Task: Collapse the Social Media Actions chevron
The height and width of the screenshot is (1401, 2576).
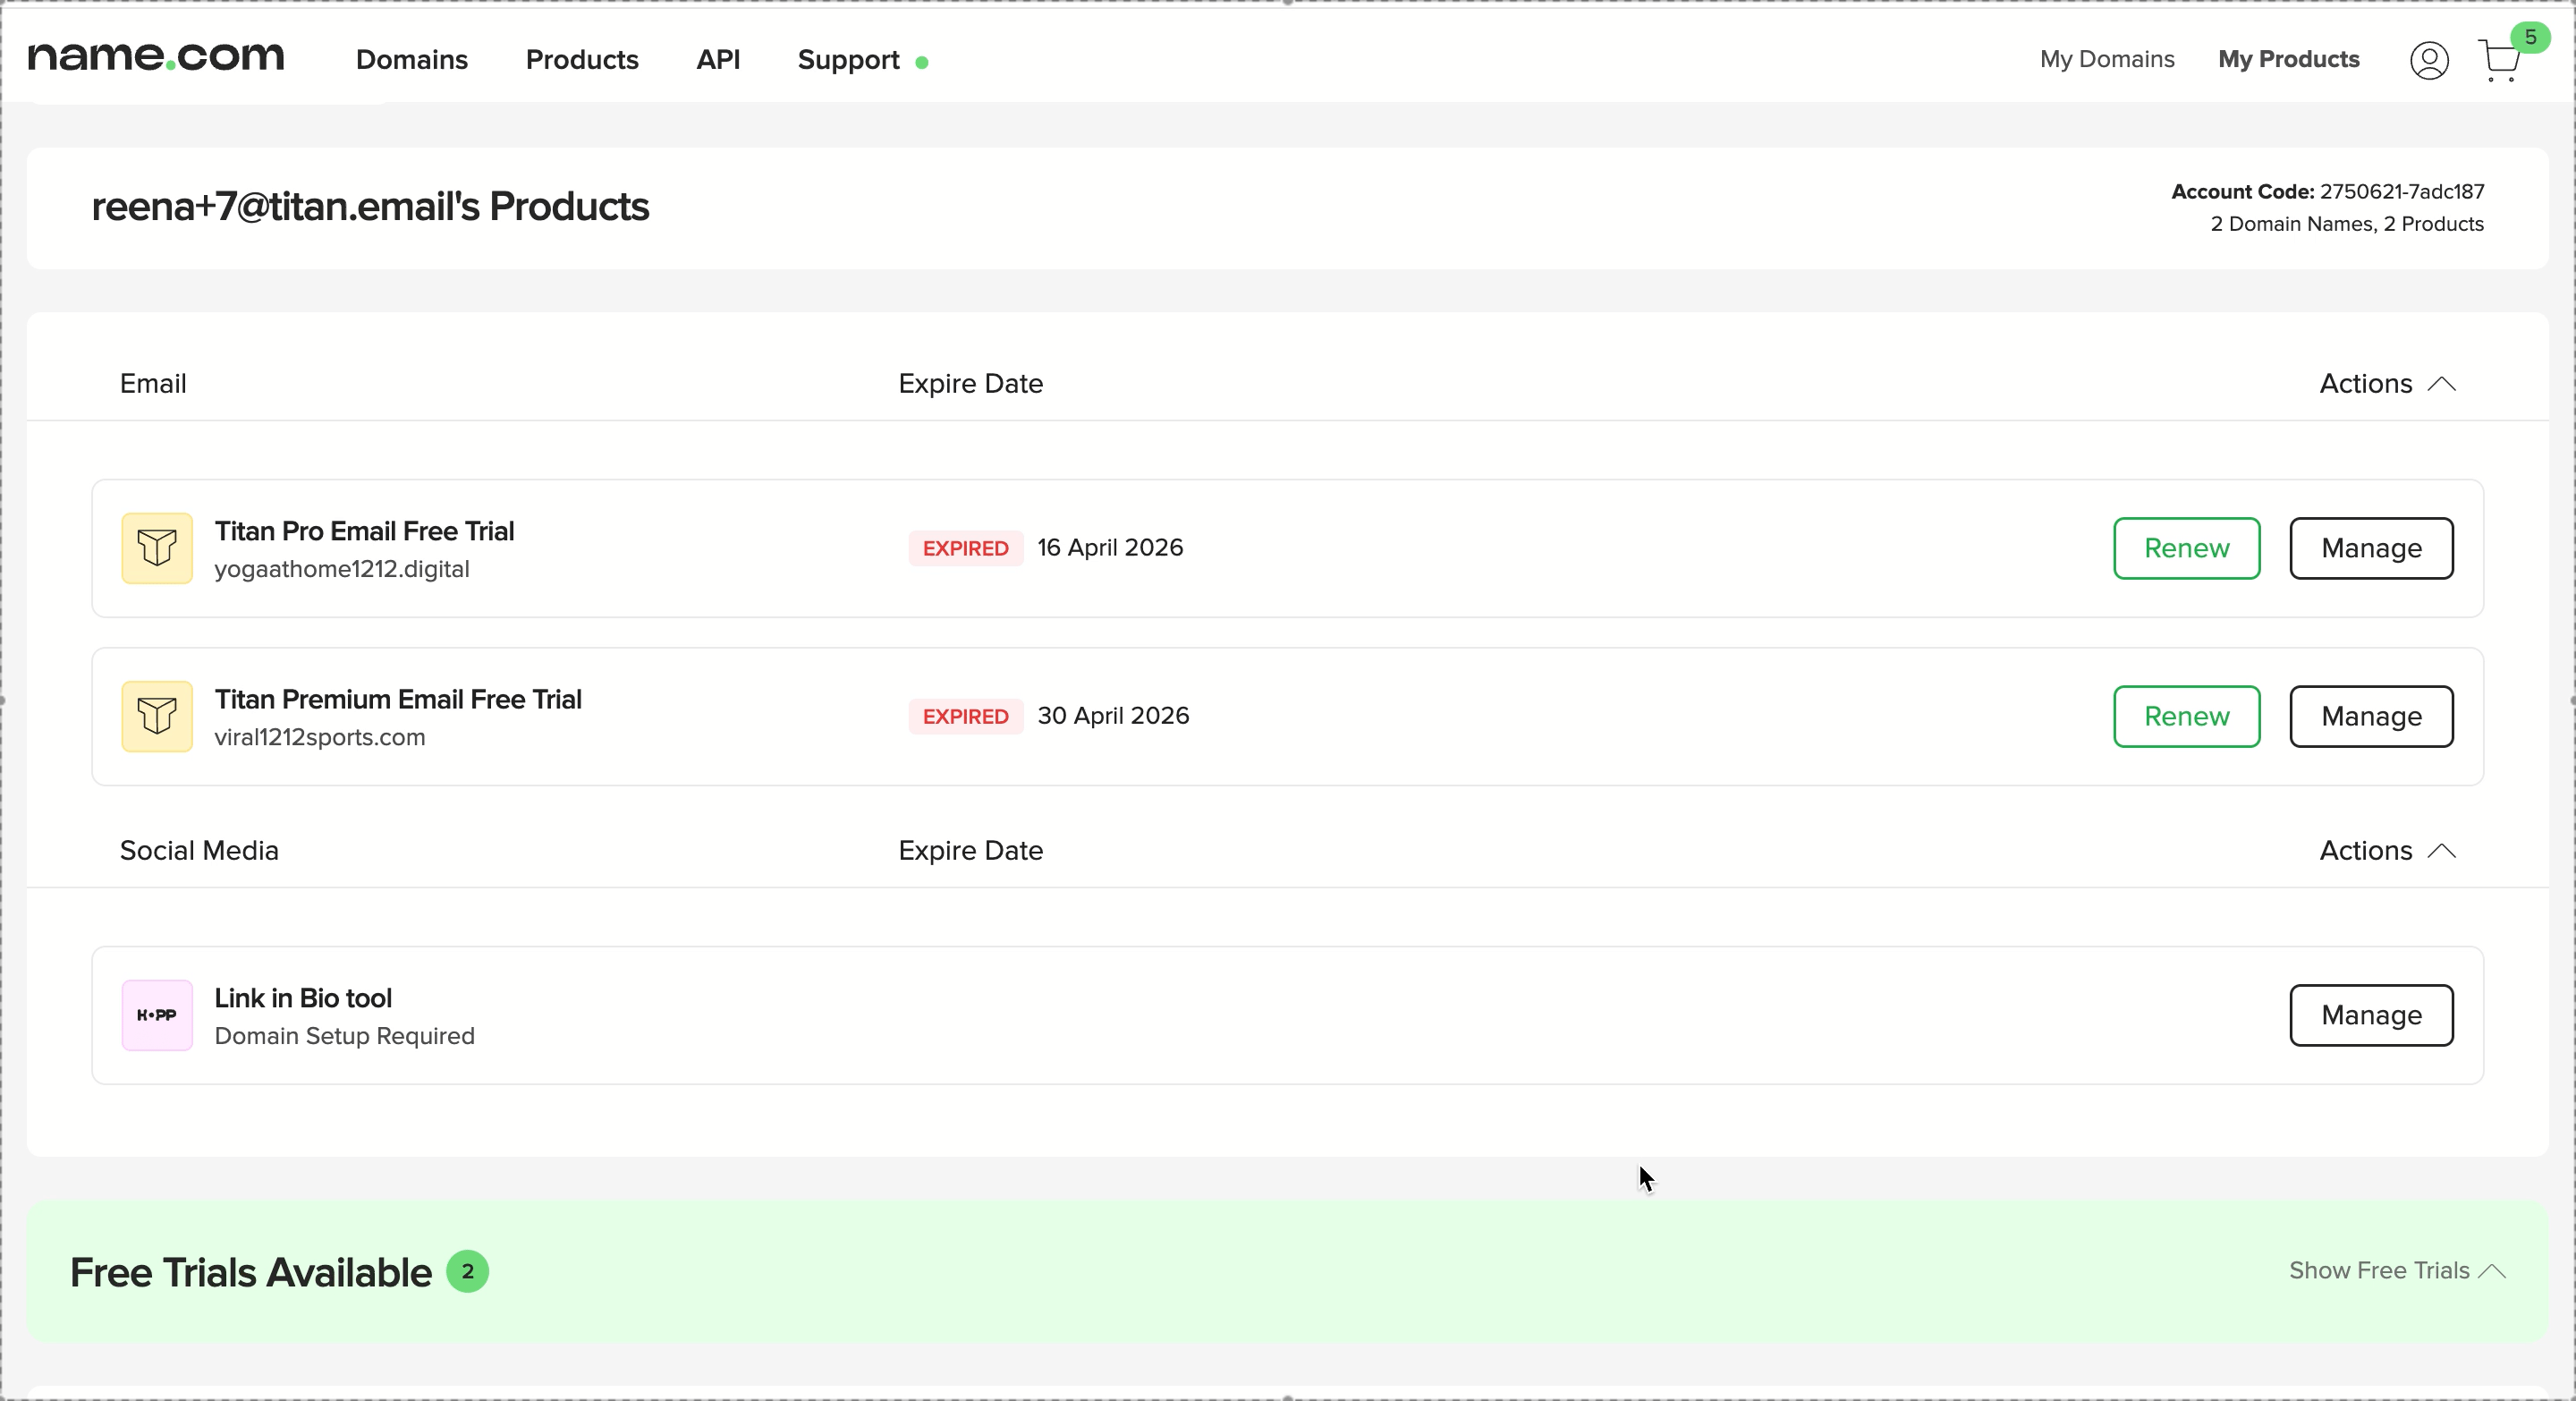Action: click(2442, 851)
